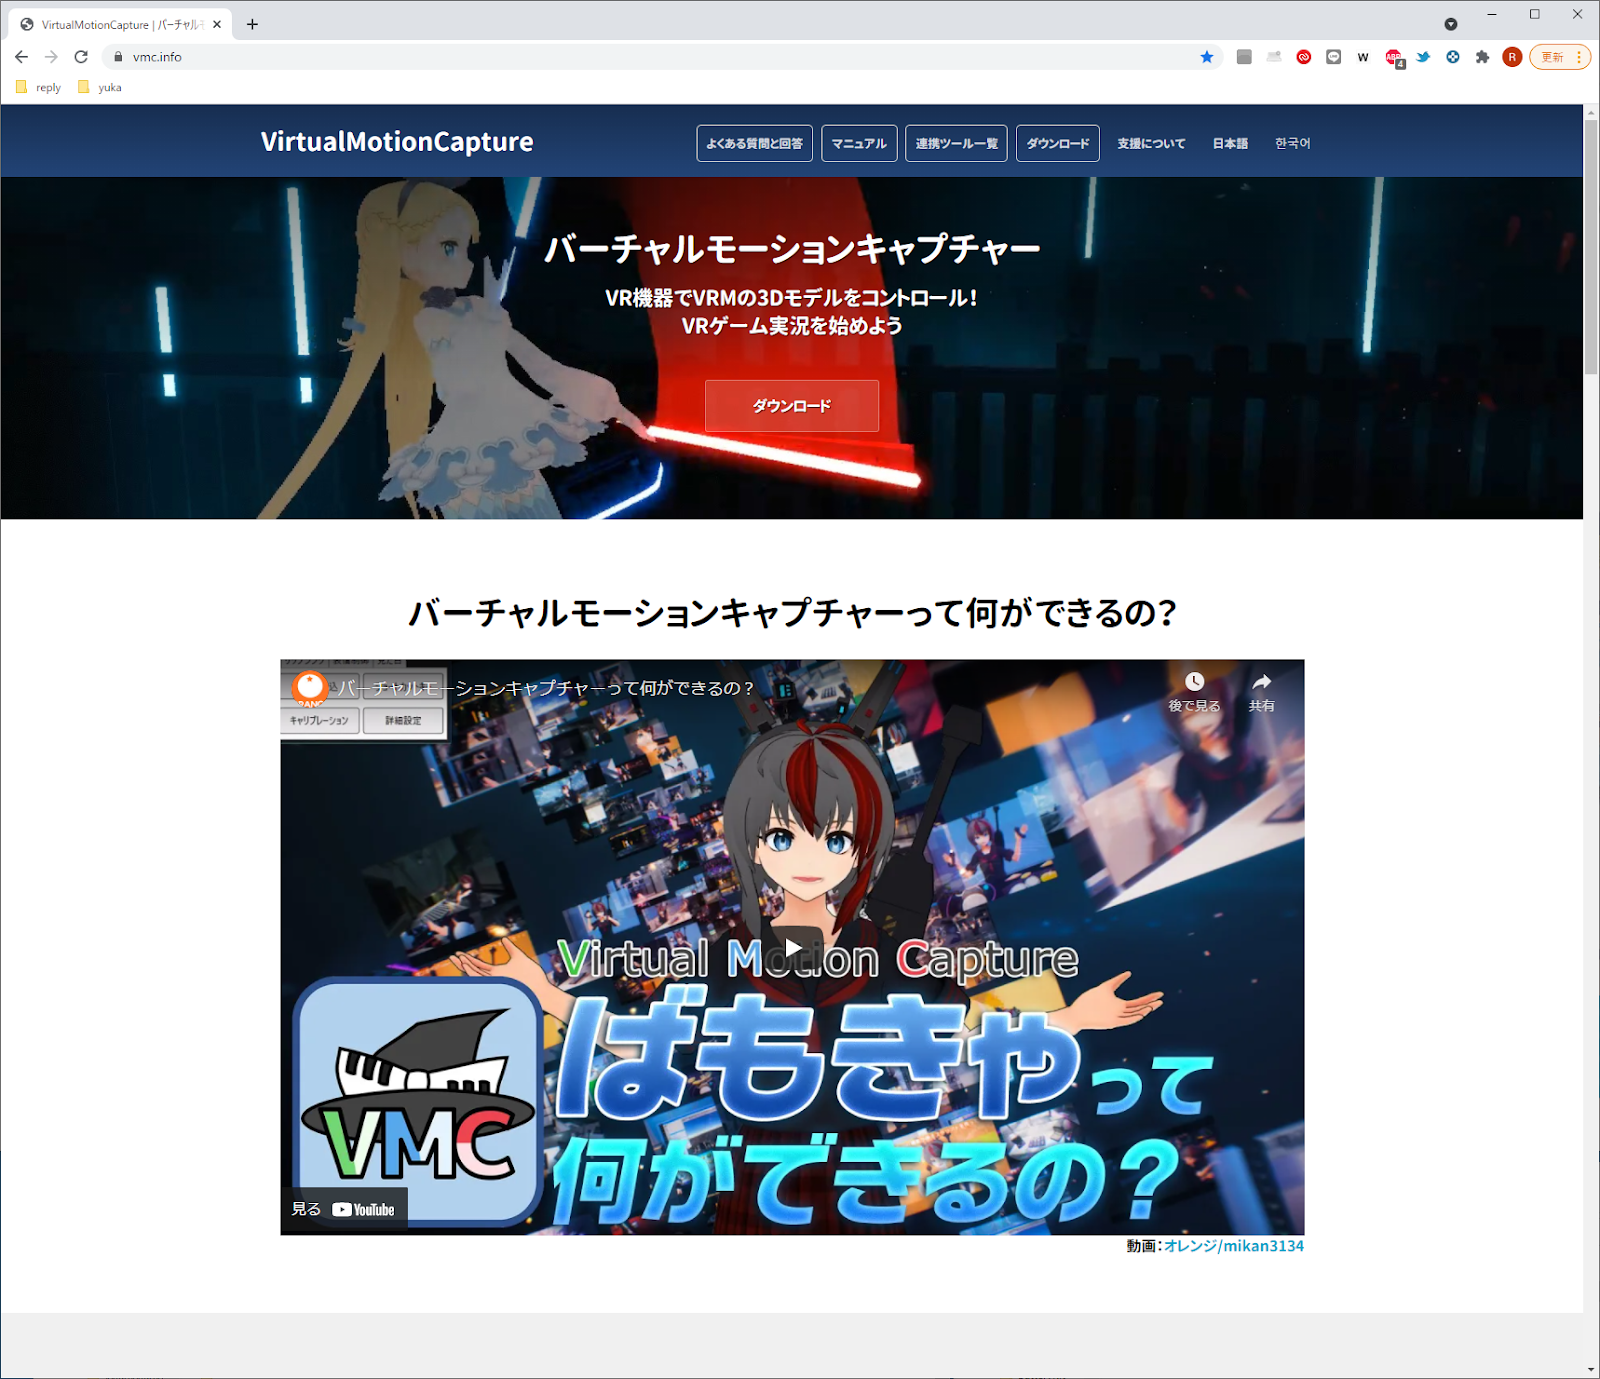Switch site language to 한국어
This screenshot has width=1600, height=1379.
(x=1292, y=143)
